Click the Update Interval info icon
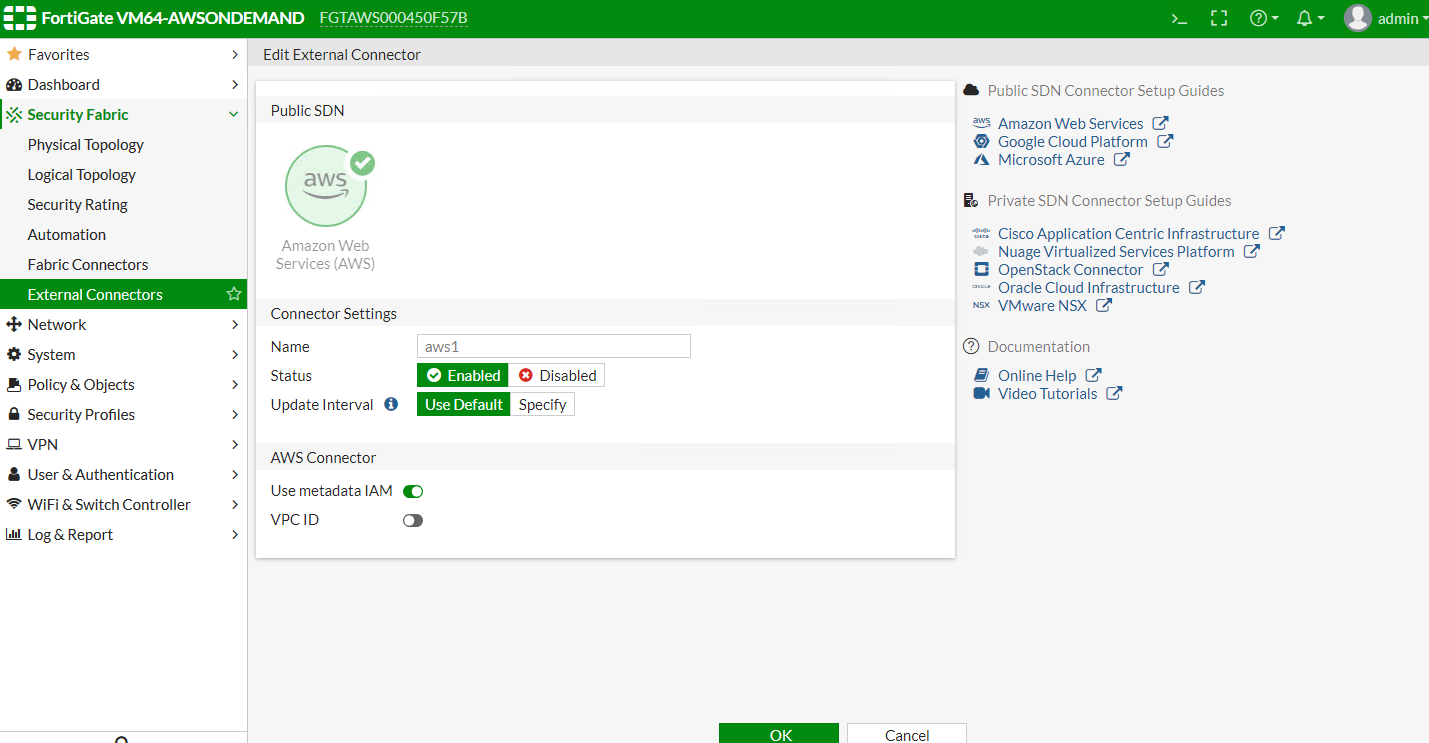 pos(391,404)
